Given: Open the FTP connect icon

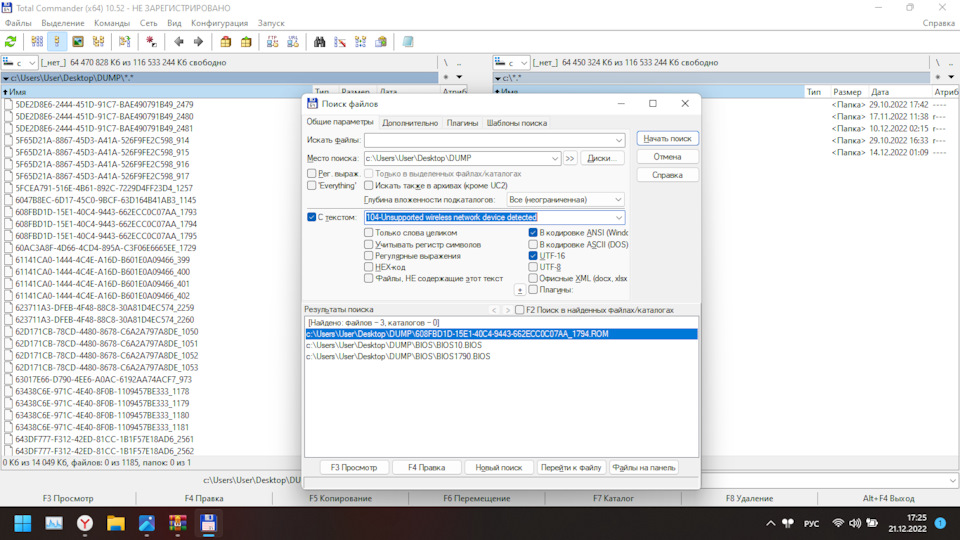Looking at the screenshot, I should [272, 42].
